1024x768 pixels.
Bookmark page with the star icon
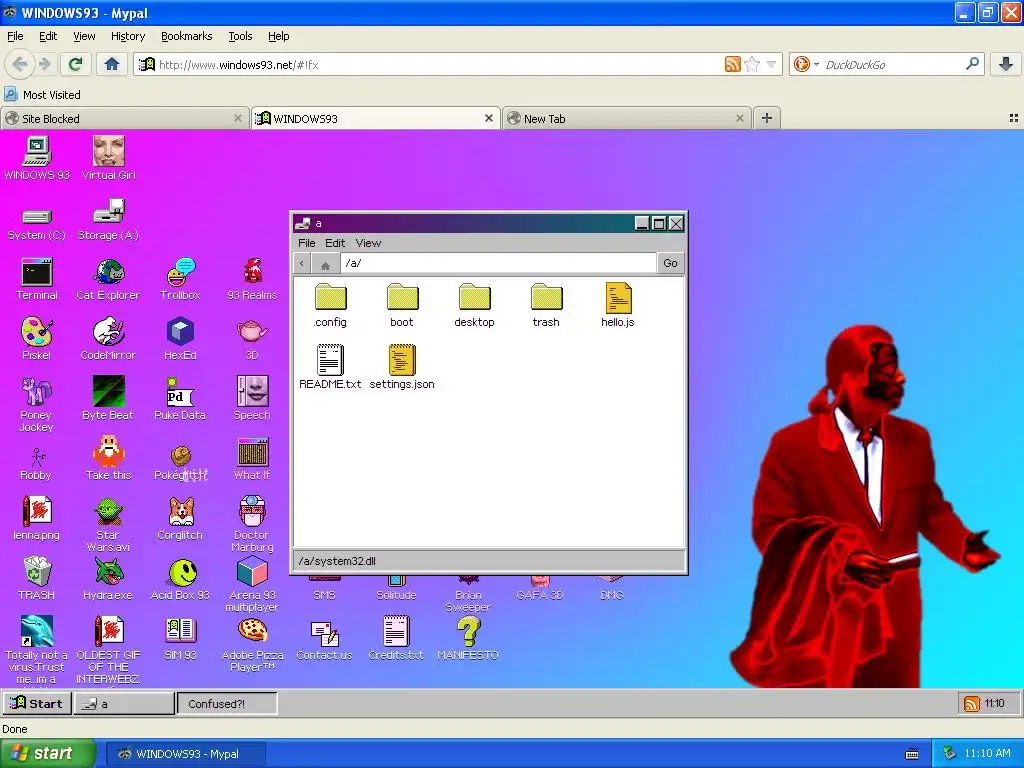pos(752,64)
